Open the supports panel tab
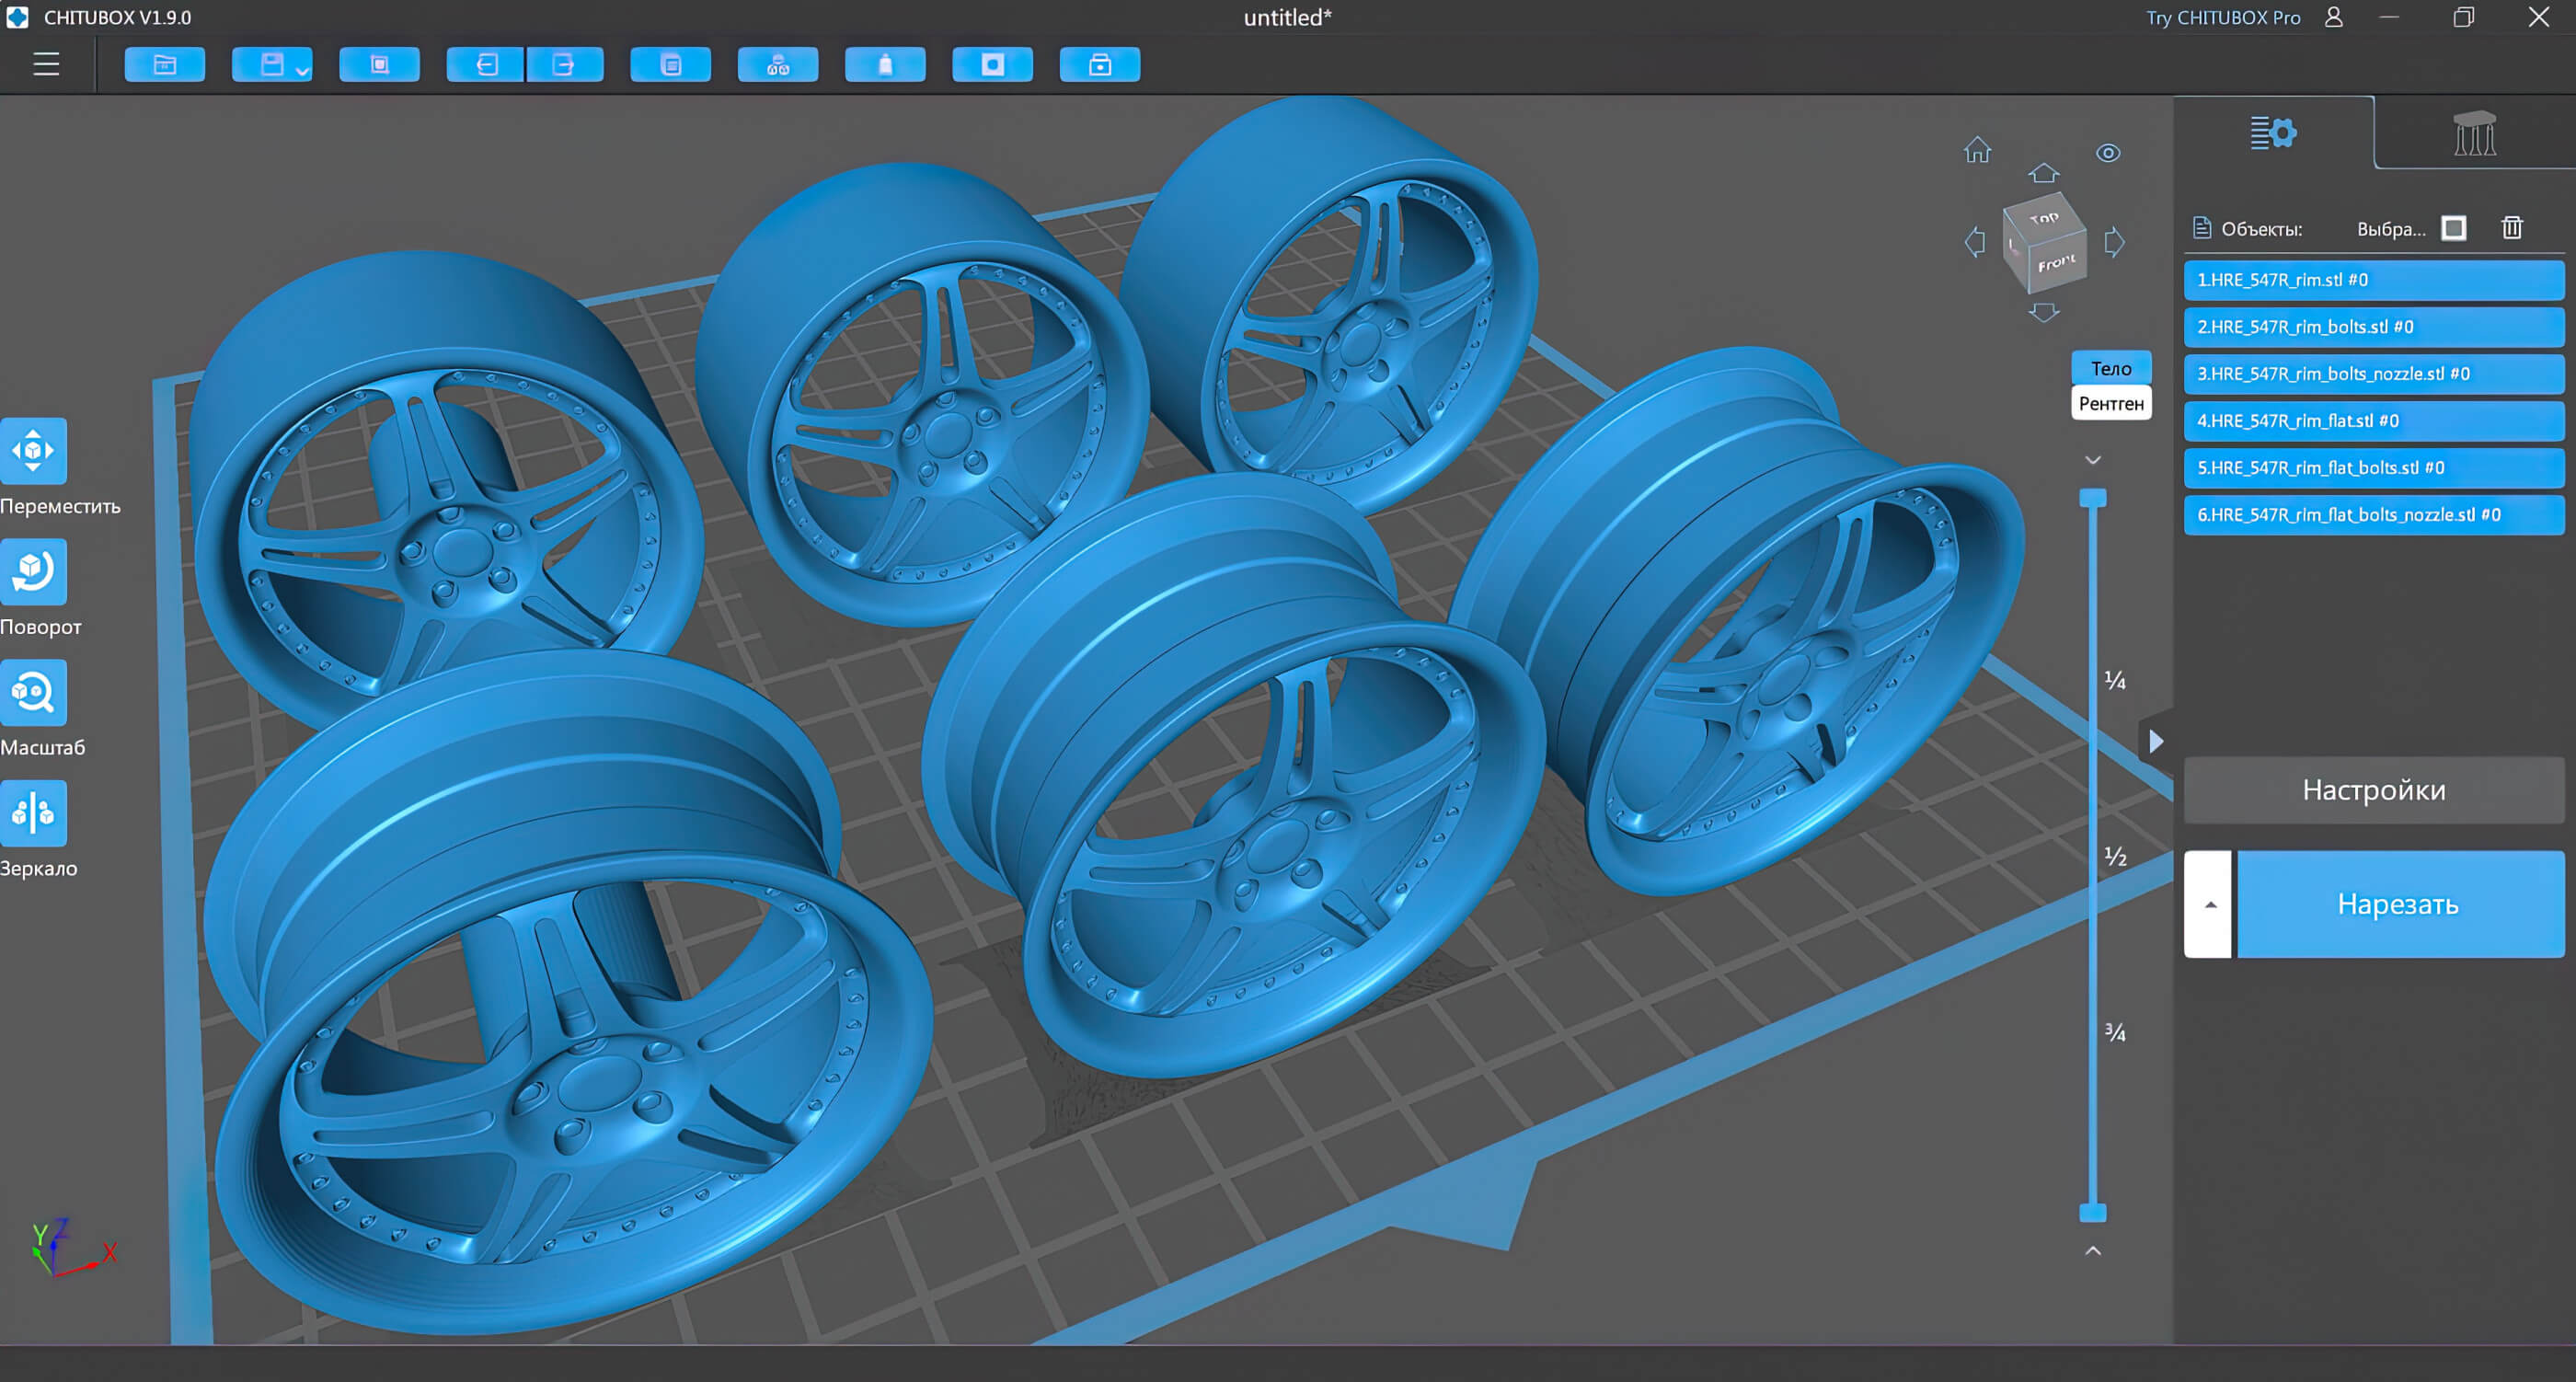This screenshot has width=2576, height=1382. pyautogui.click(x=2475, y=133)
